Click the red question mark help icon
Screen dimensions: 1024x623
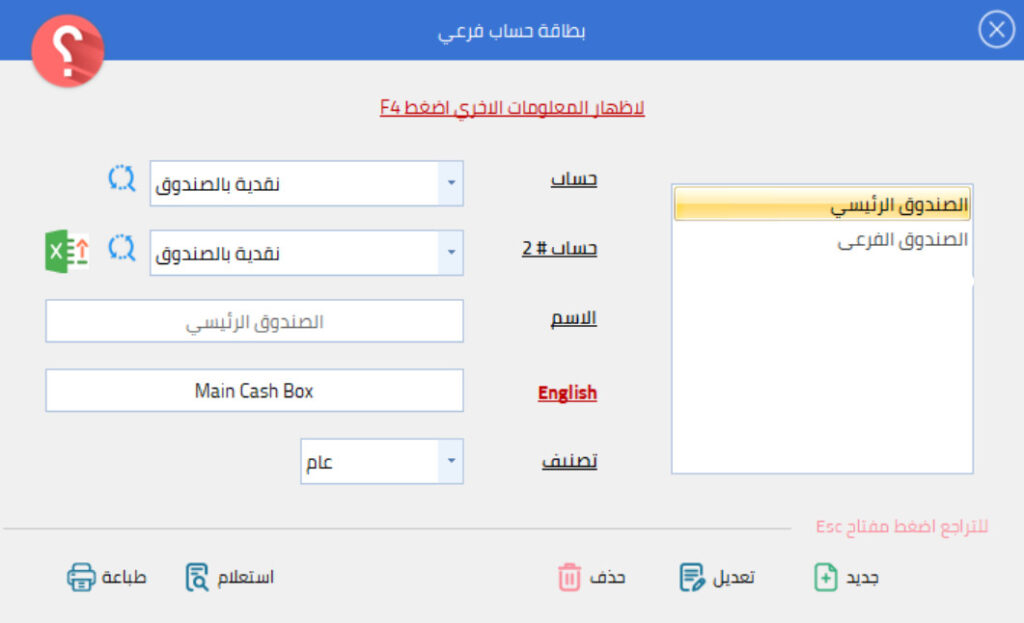click(x=67, y=50)
